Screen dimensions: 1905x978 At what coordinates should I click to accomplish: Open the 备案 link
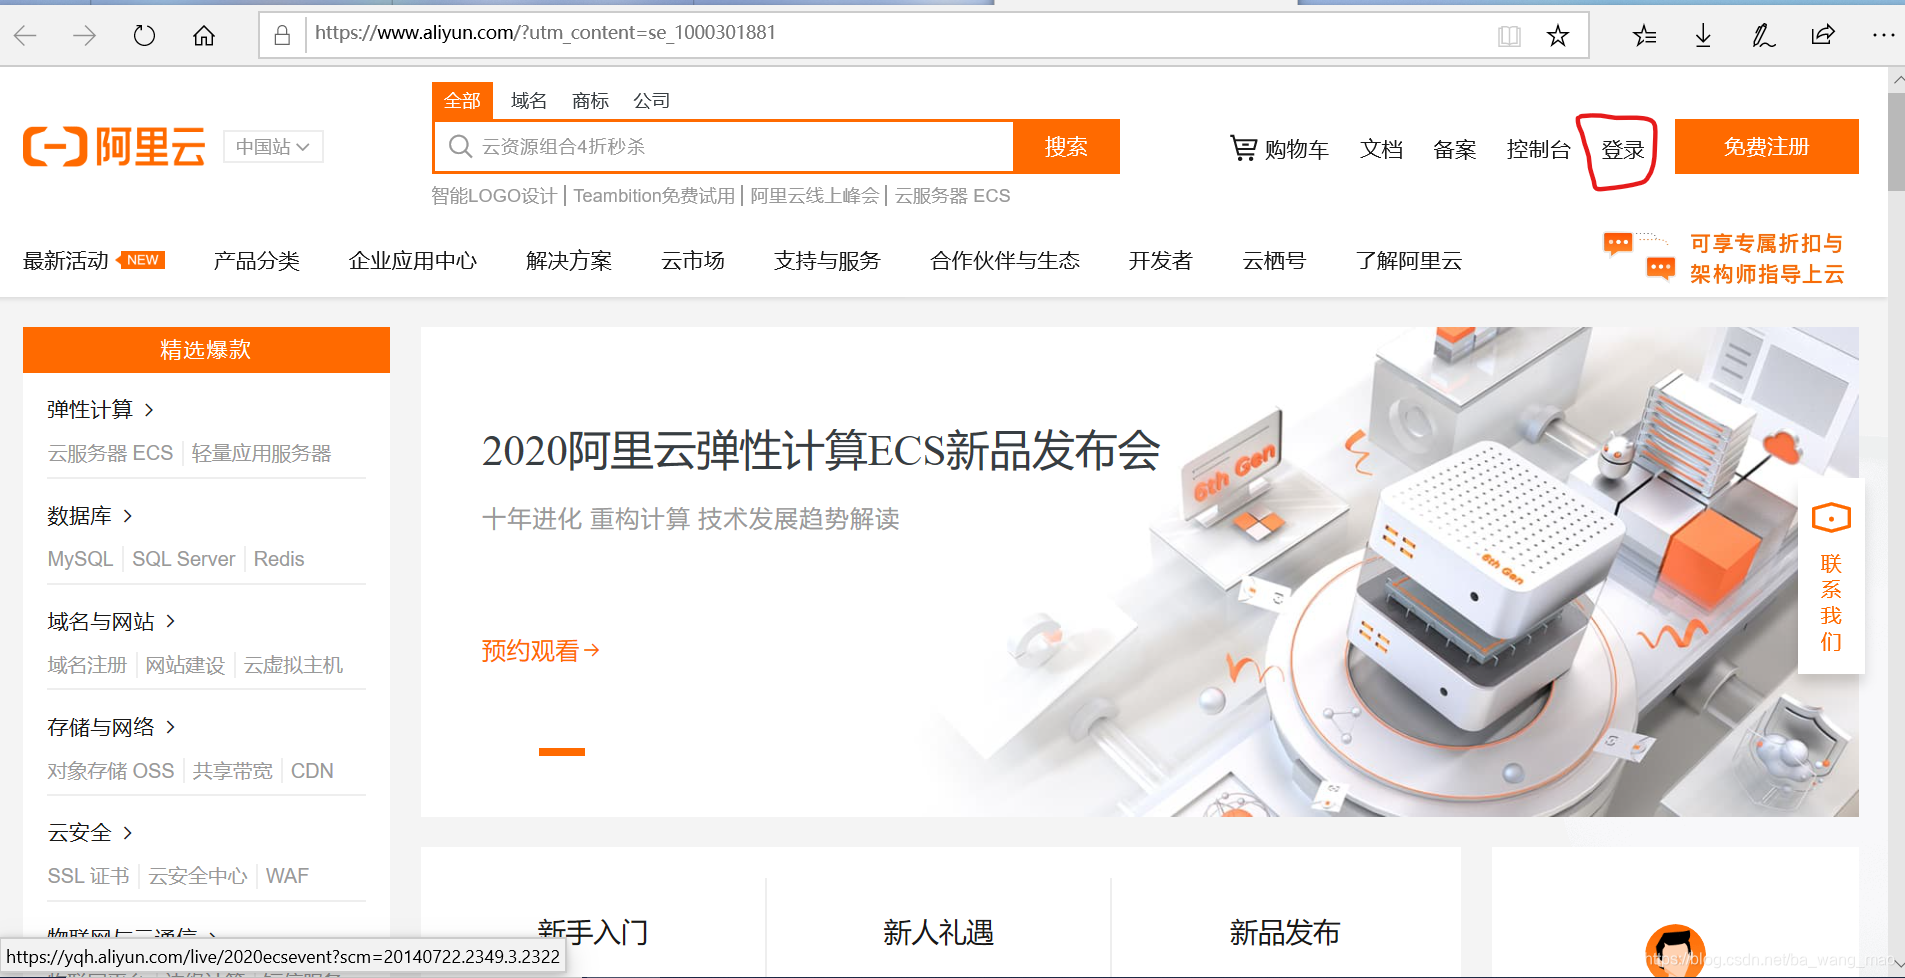[x=1455, y=150]
